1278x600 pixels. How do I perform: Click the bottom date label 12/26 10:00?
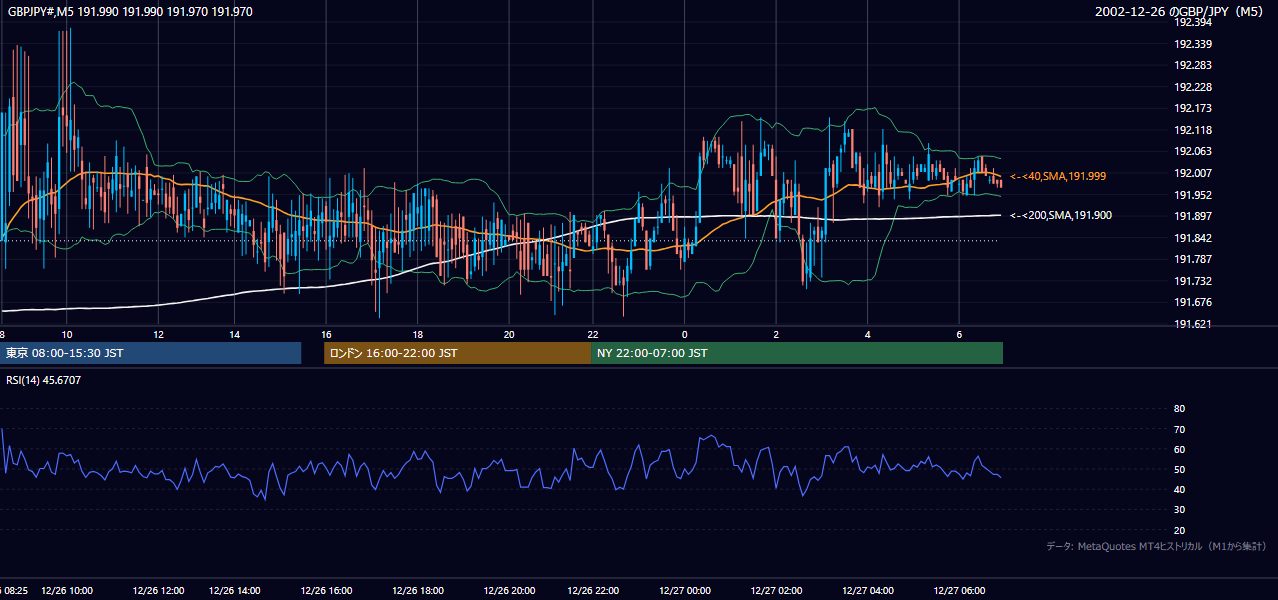67,591
